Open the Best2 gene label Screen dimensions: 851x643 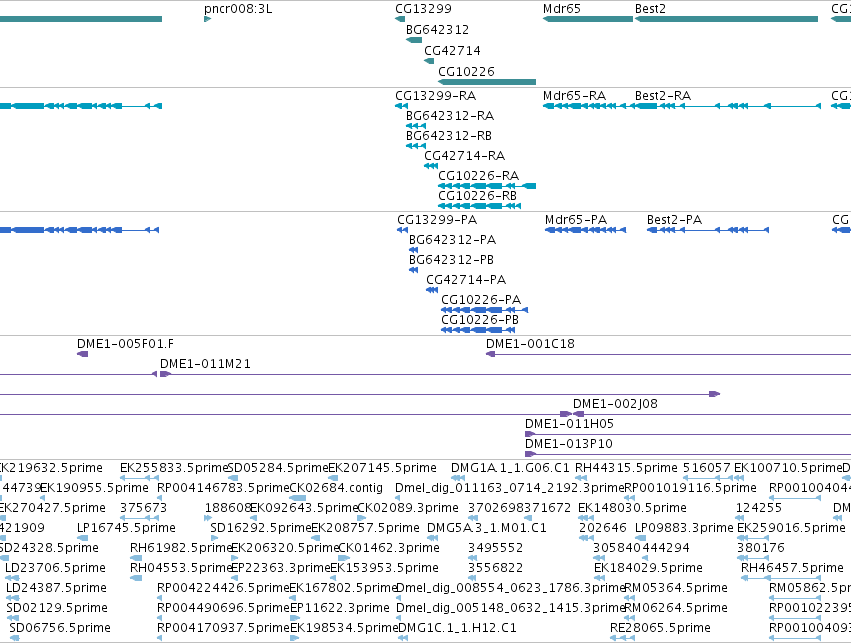click(x=650, y=9)
